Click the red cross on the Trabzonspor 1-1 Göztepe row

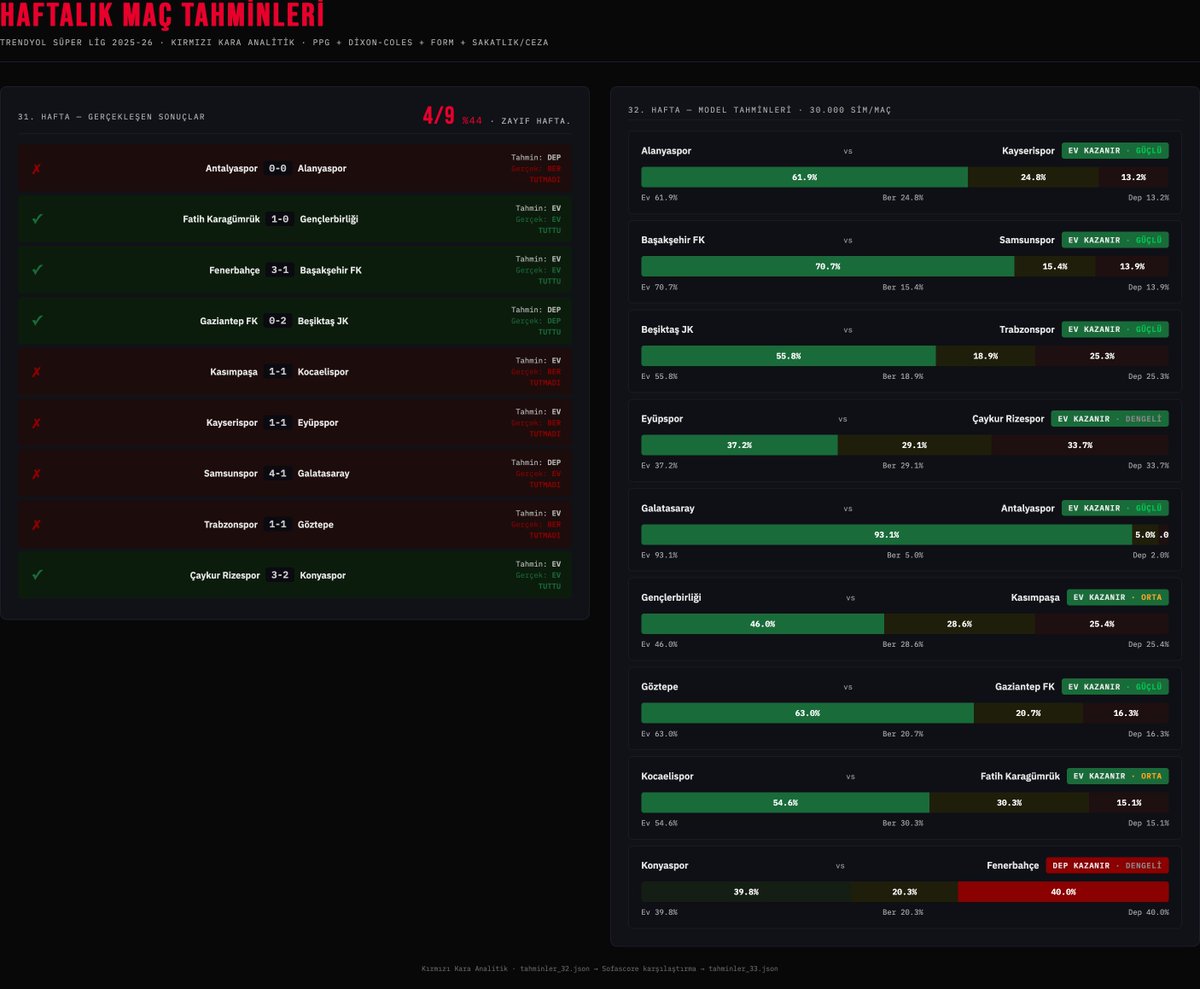pyautogui.click(x=37, y=525)
